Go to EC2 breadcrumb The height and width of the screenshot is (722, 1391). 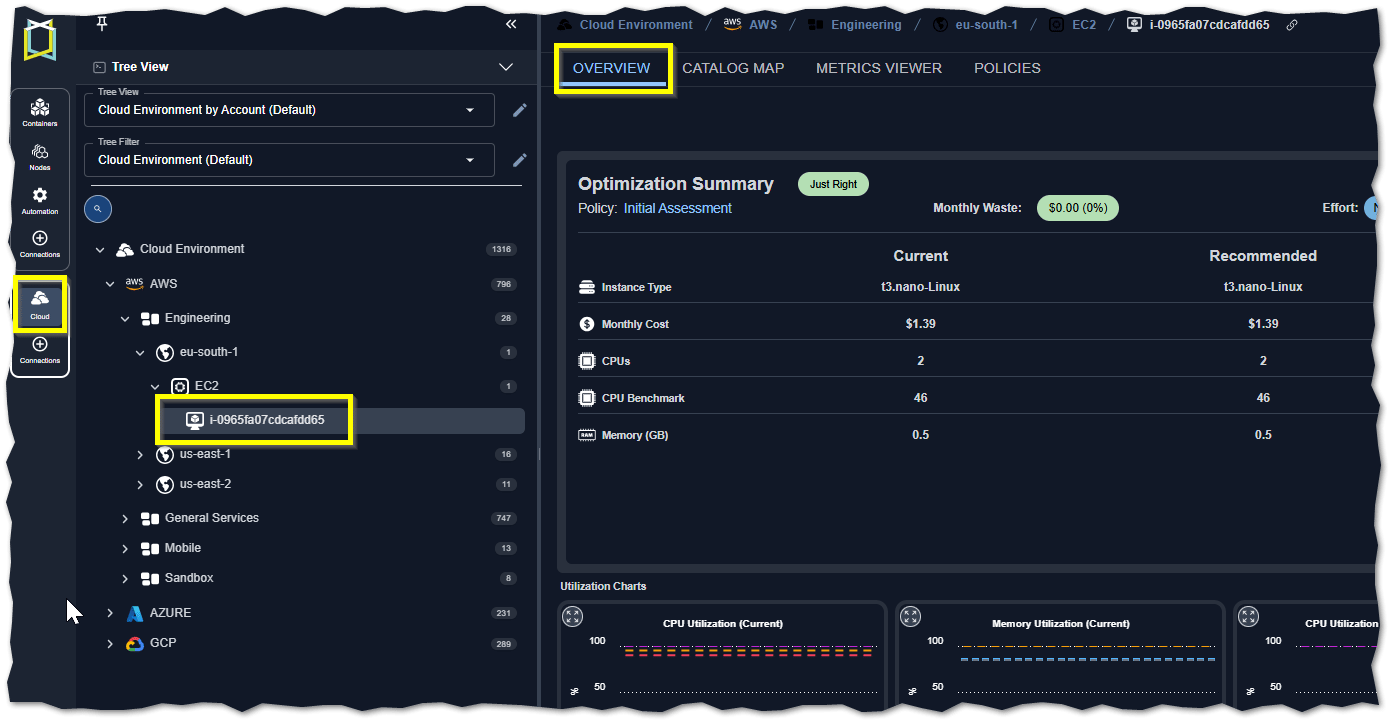click(x=1084, y=25)
